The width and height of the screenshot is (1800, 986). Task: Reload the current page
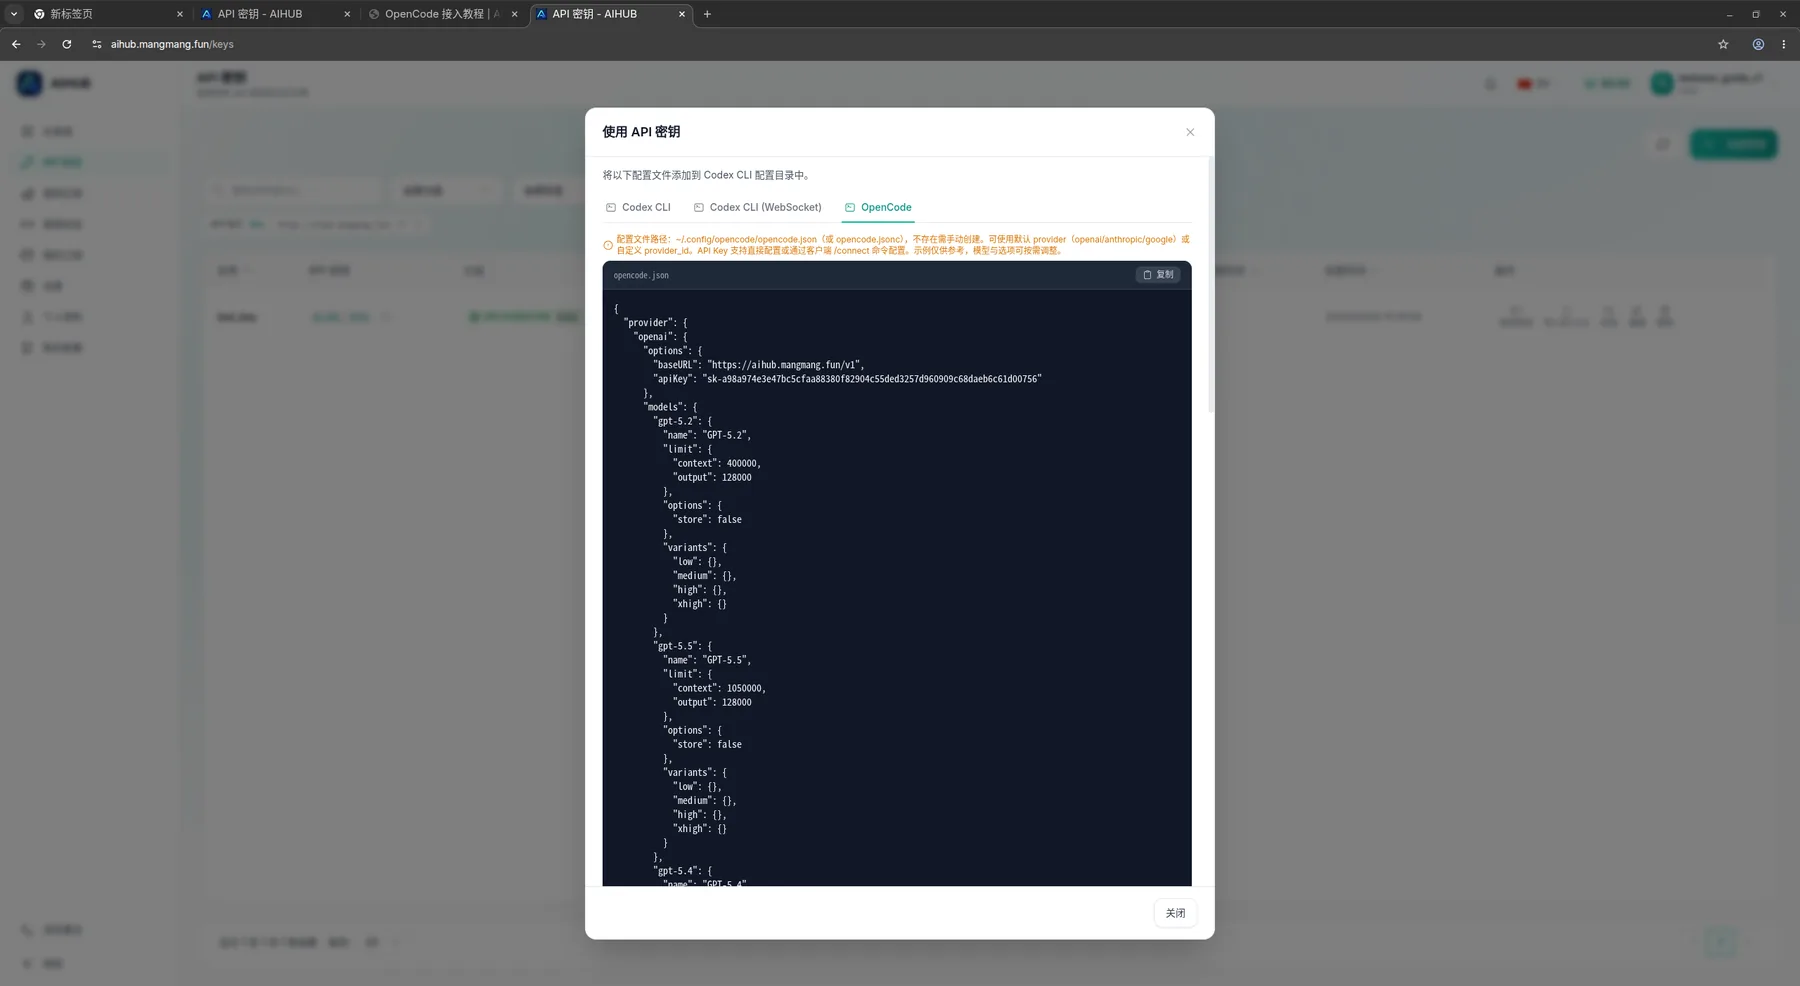coord(67,44)
